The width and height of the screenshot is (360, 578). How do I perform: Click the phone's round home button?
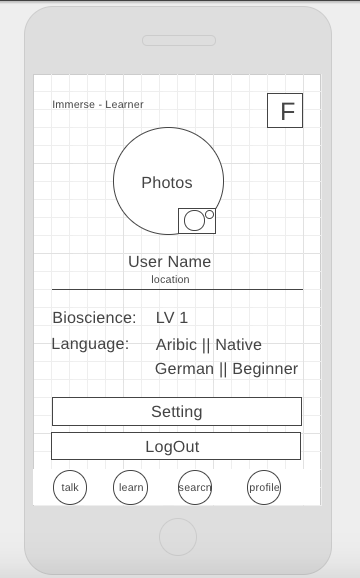178,537
